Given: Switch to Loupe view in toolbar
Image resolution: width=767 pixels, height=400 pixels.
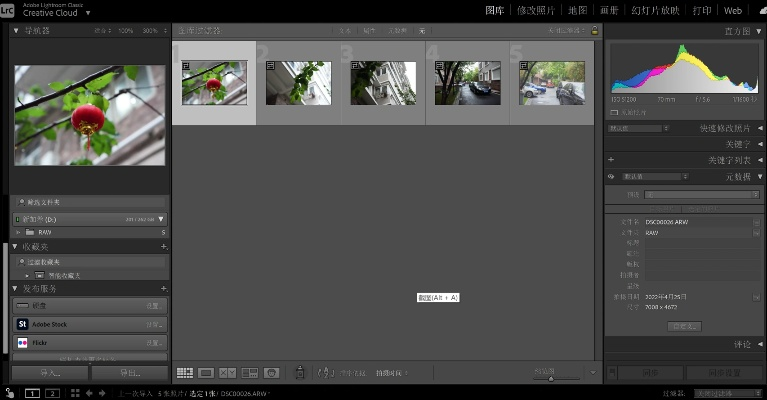Looking at the screenshot, I should point(206,372).
